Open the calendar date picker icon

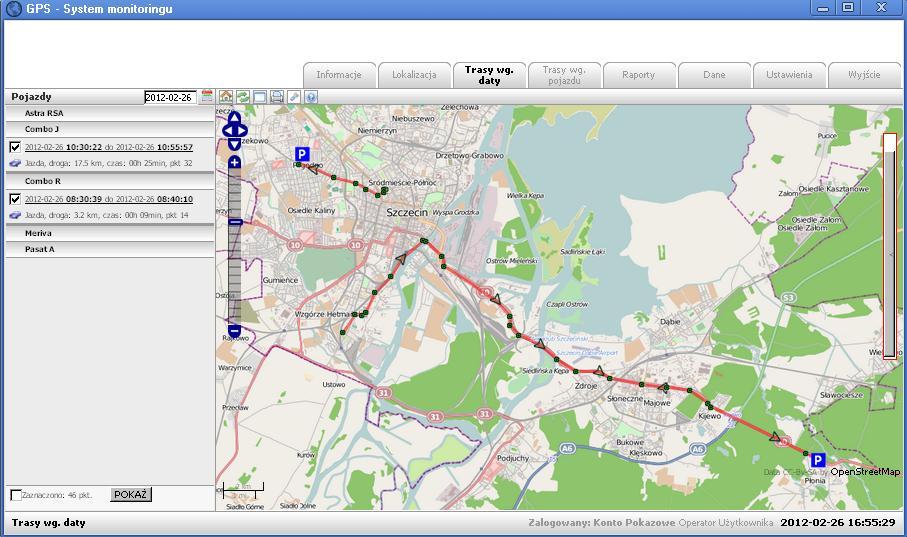[x=207, y=96]
